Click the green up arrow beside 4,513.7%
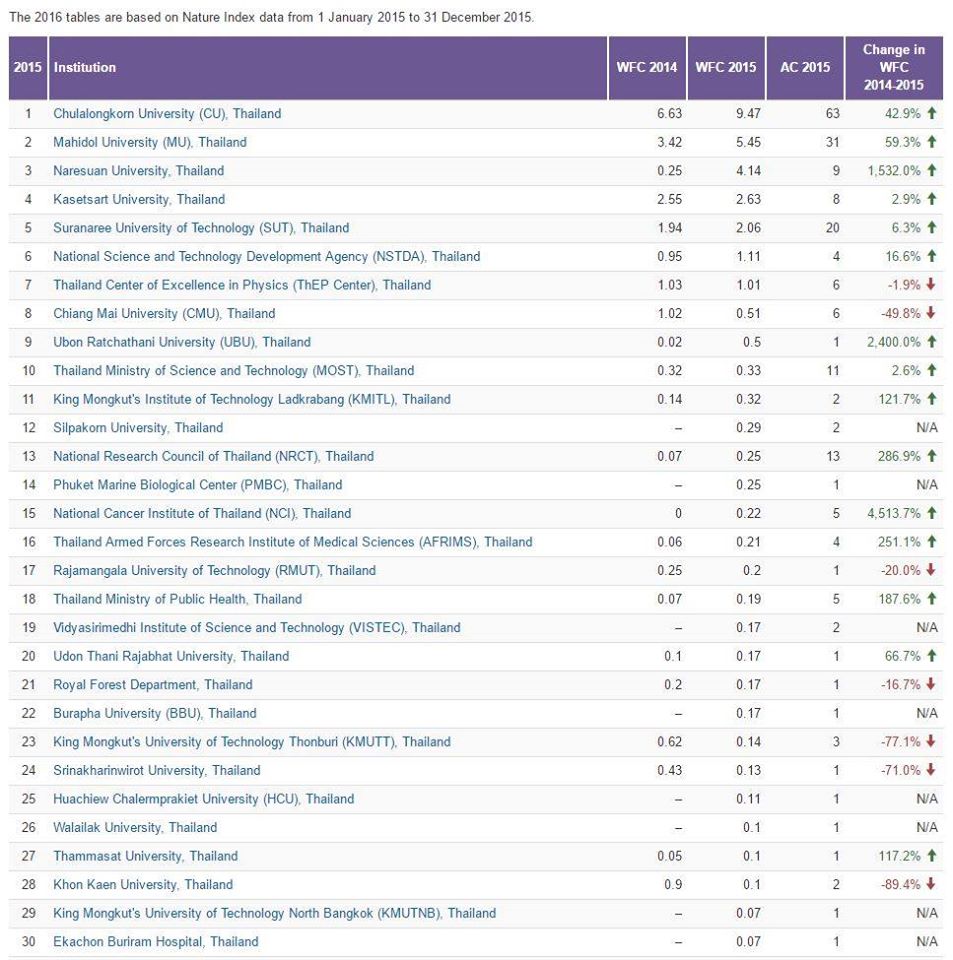 coord(932,513)
